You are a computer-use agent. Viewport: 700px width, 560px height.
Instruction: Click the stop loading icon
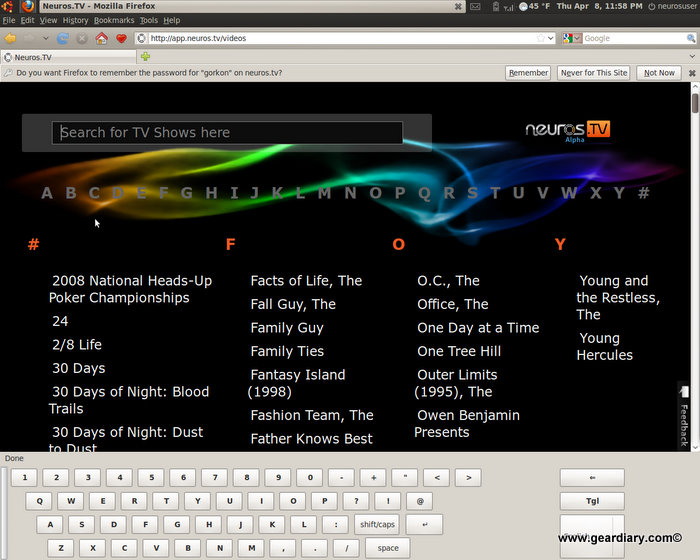[82, 39]
